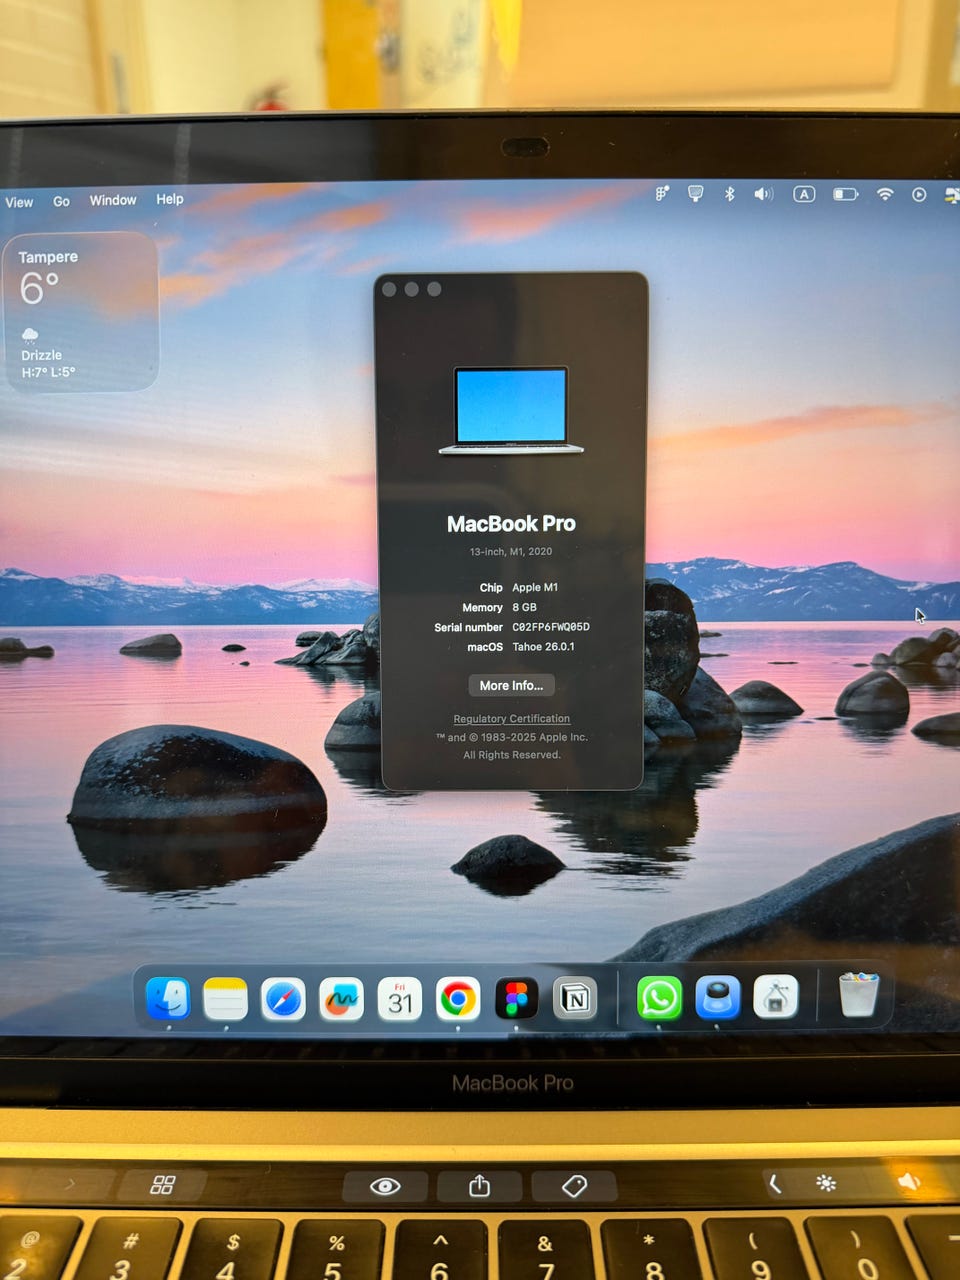Click the MacBook Pro title text
Viewport: 960px width, 1280px height.
pos(511,523)
